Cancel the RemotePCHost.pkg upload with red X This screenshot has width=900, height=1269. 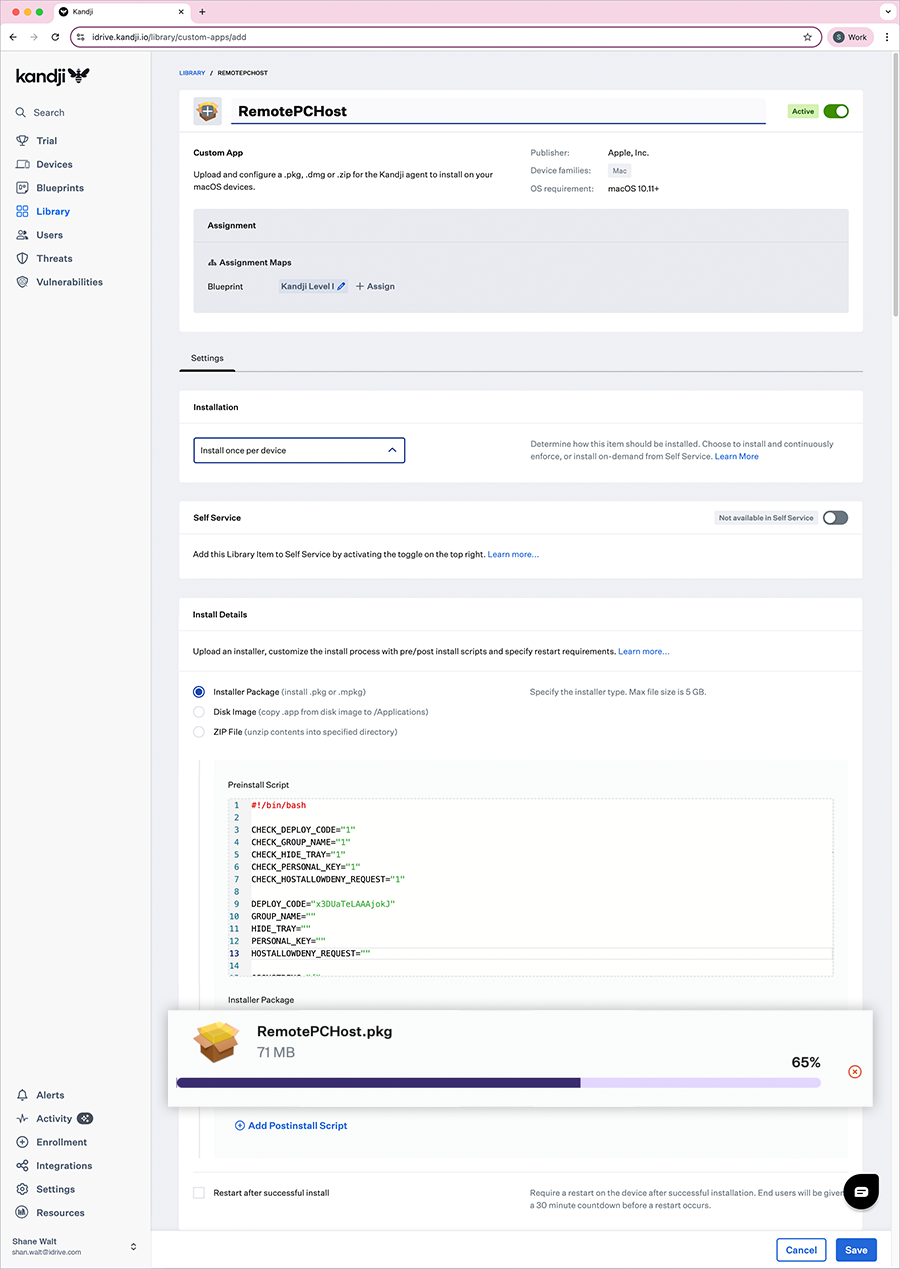pos(854,1071)
